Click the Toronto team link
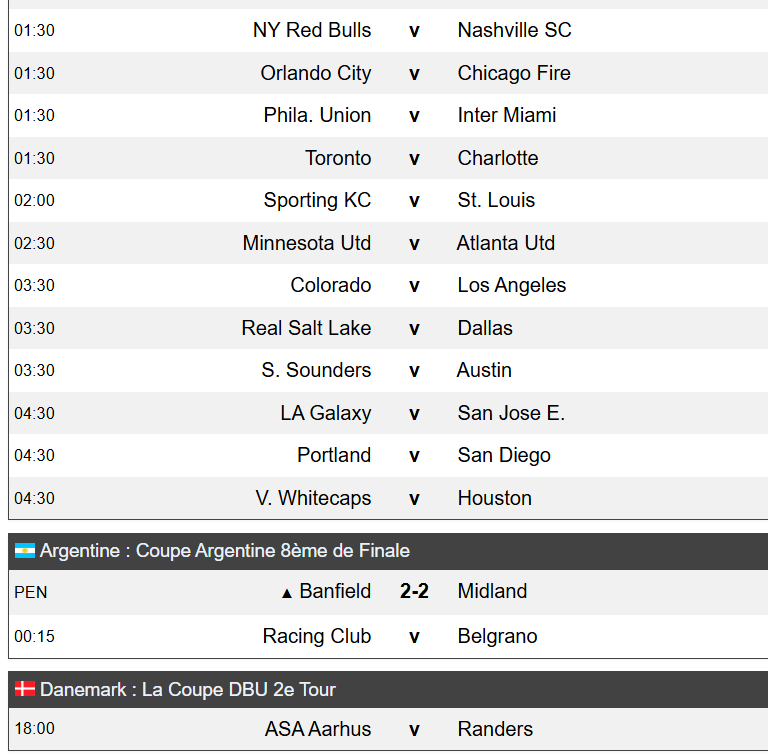This screenshot has height=755, width=768. click(x=338, y=158)
